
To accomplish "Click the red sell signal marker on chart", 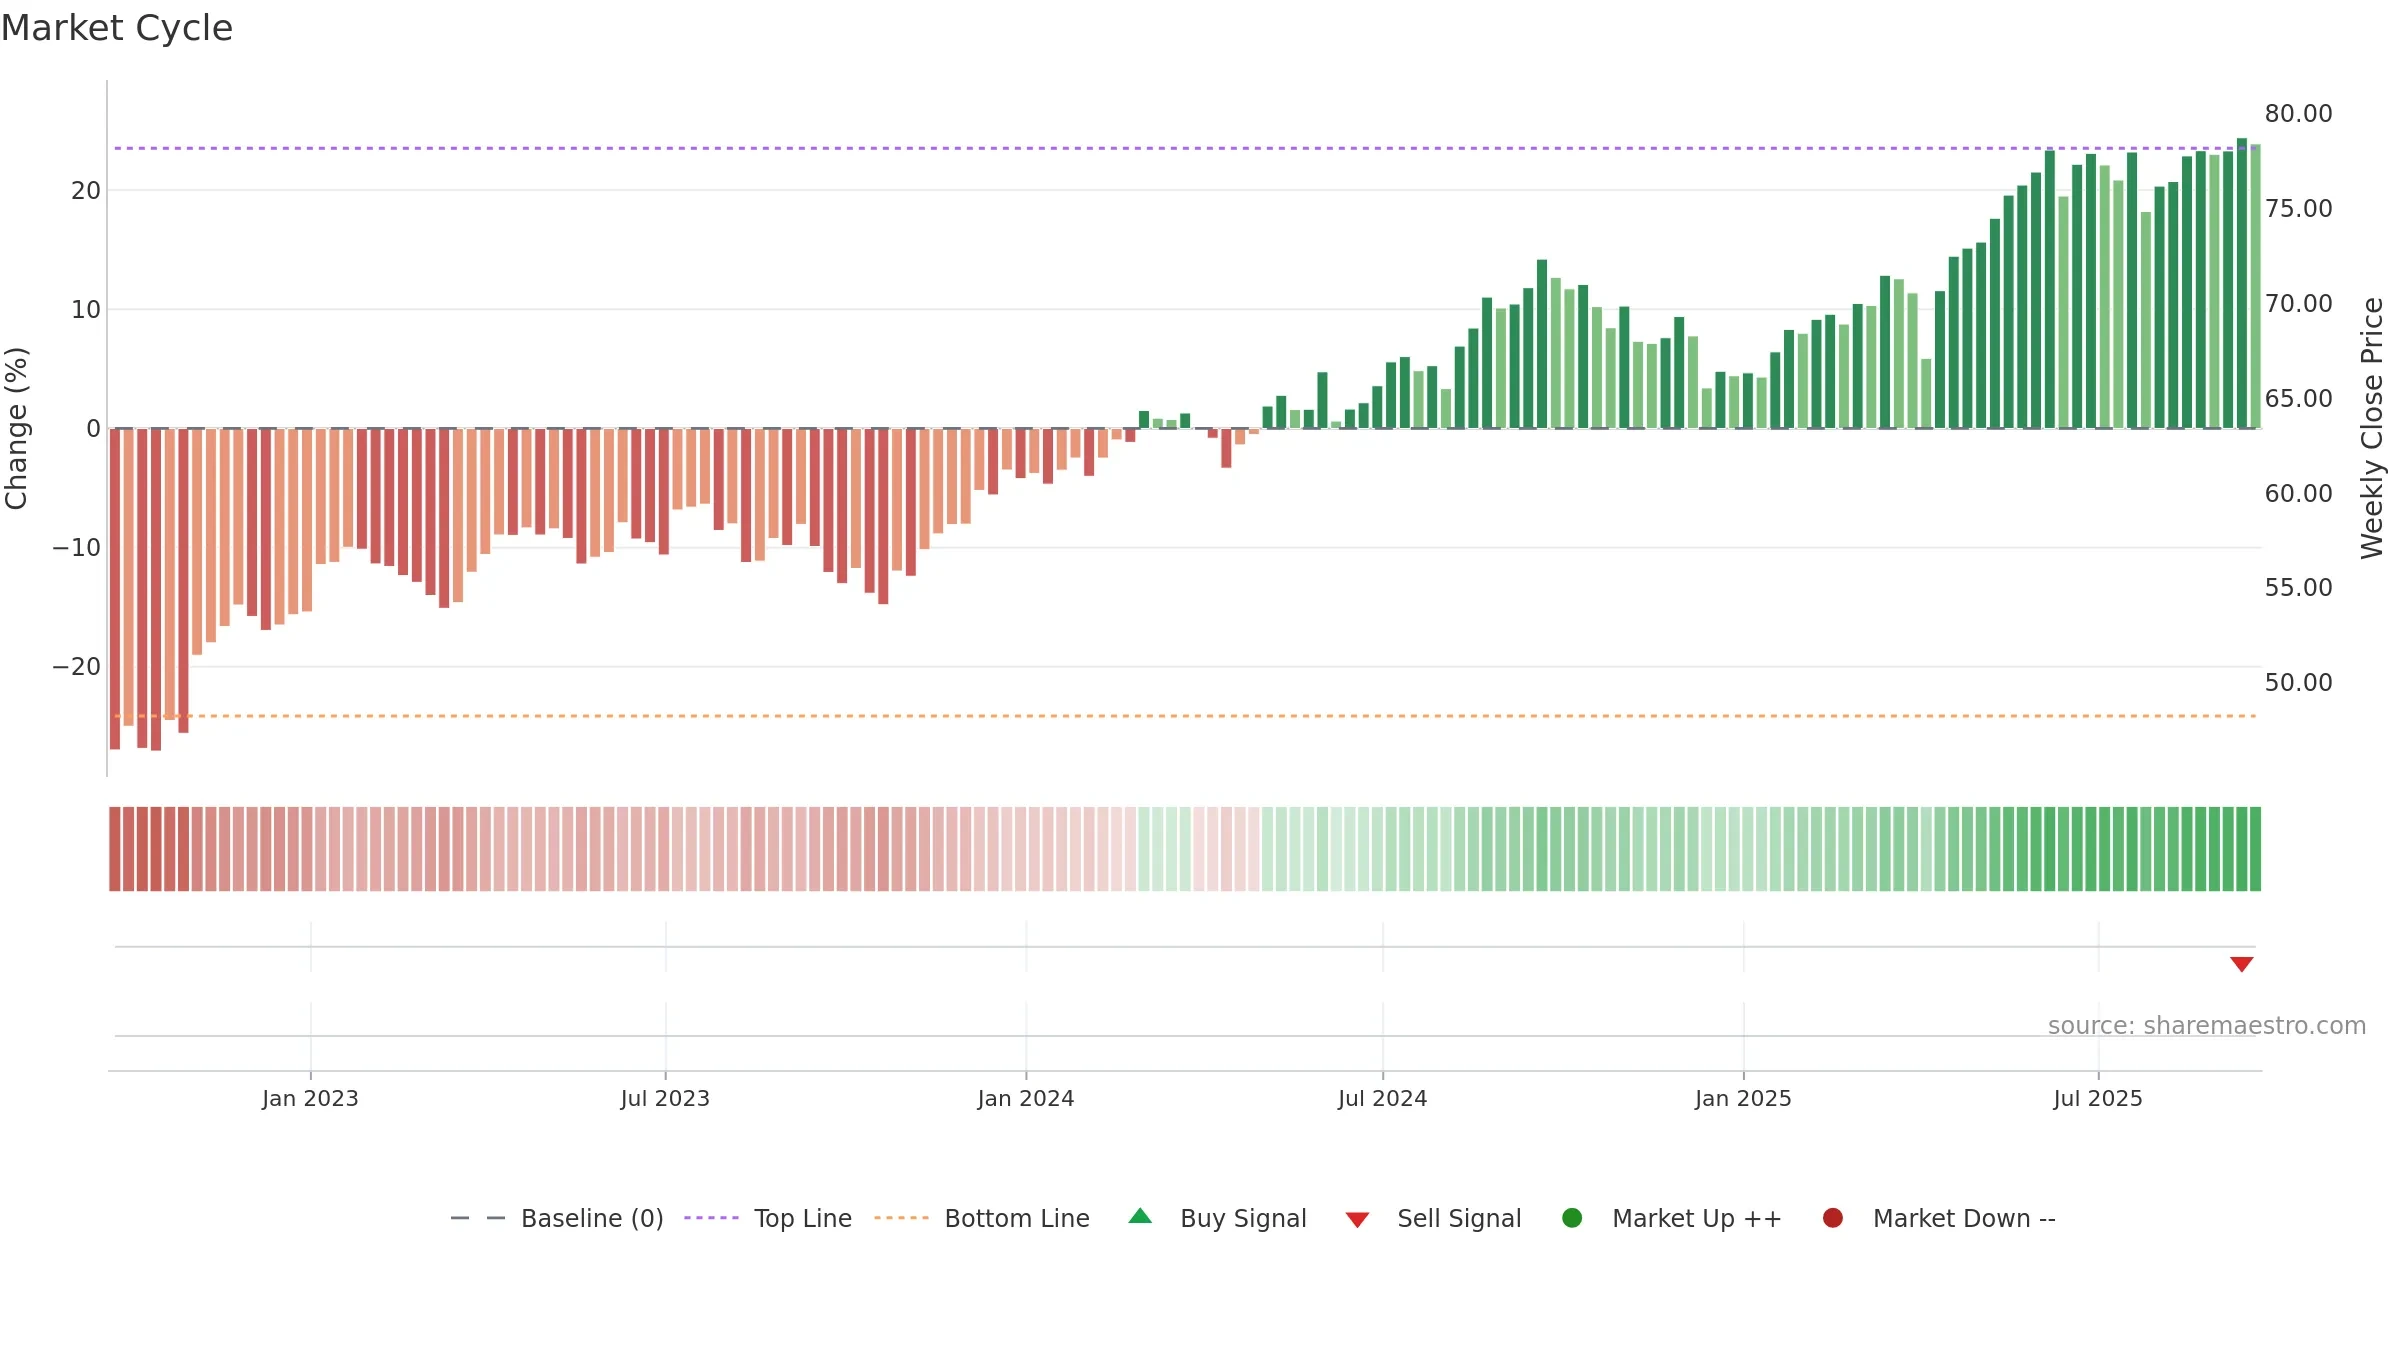I will coord(2241,964).
